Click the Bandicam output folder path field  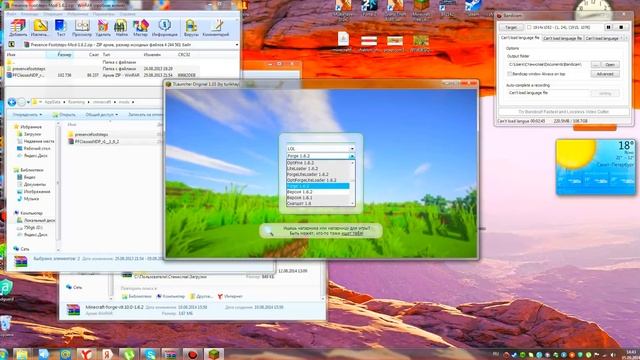(x=548, y=64)
